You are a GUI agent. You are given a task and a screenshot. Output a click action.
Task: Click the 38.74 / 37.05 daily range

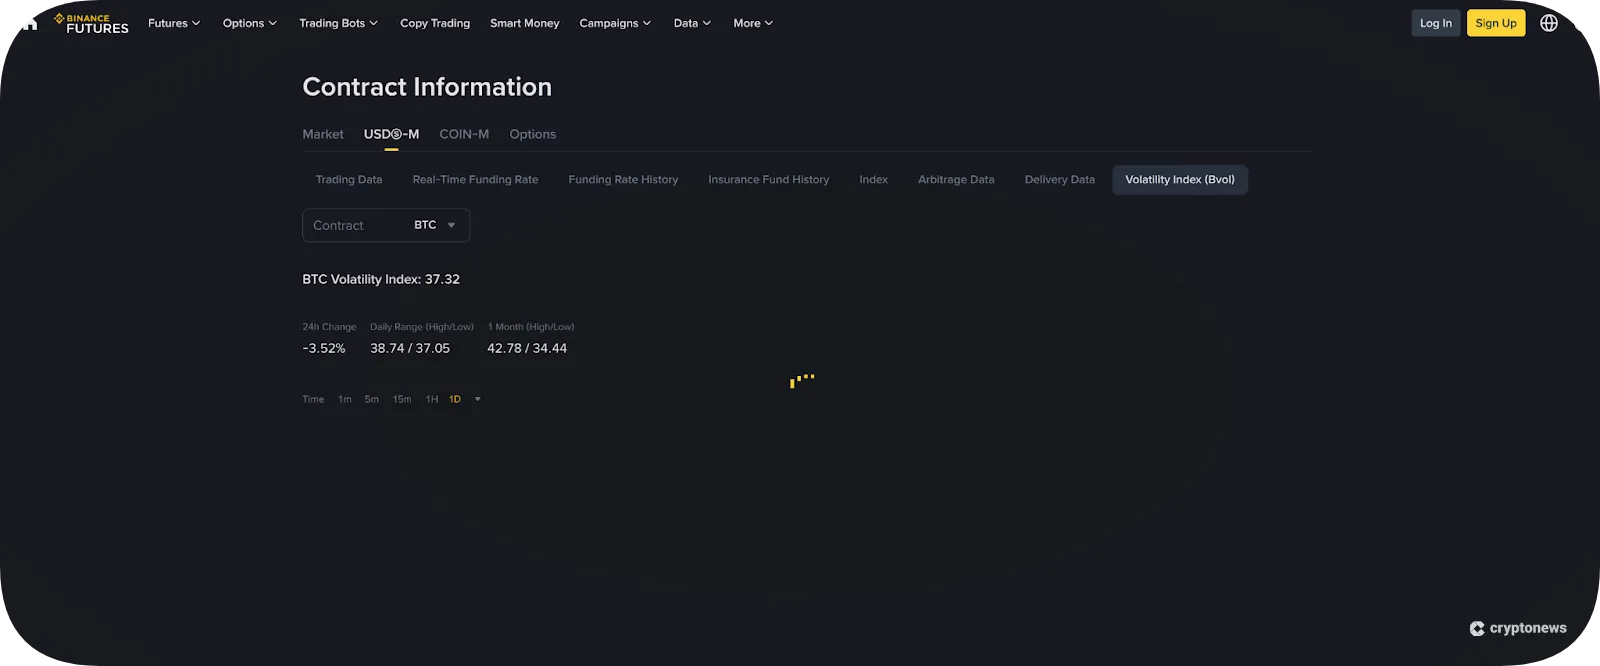tap(410, 348)
